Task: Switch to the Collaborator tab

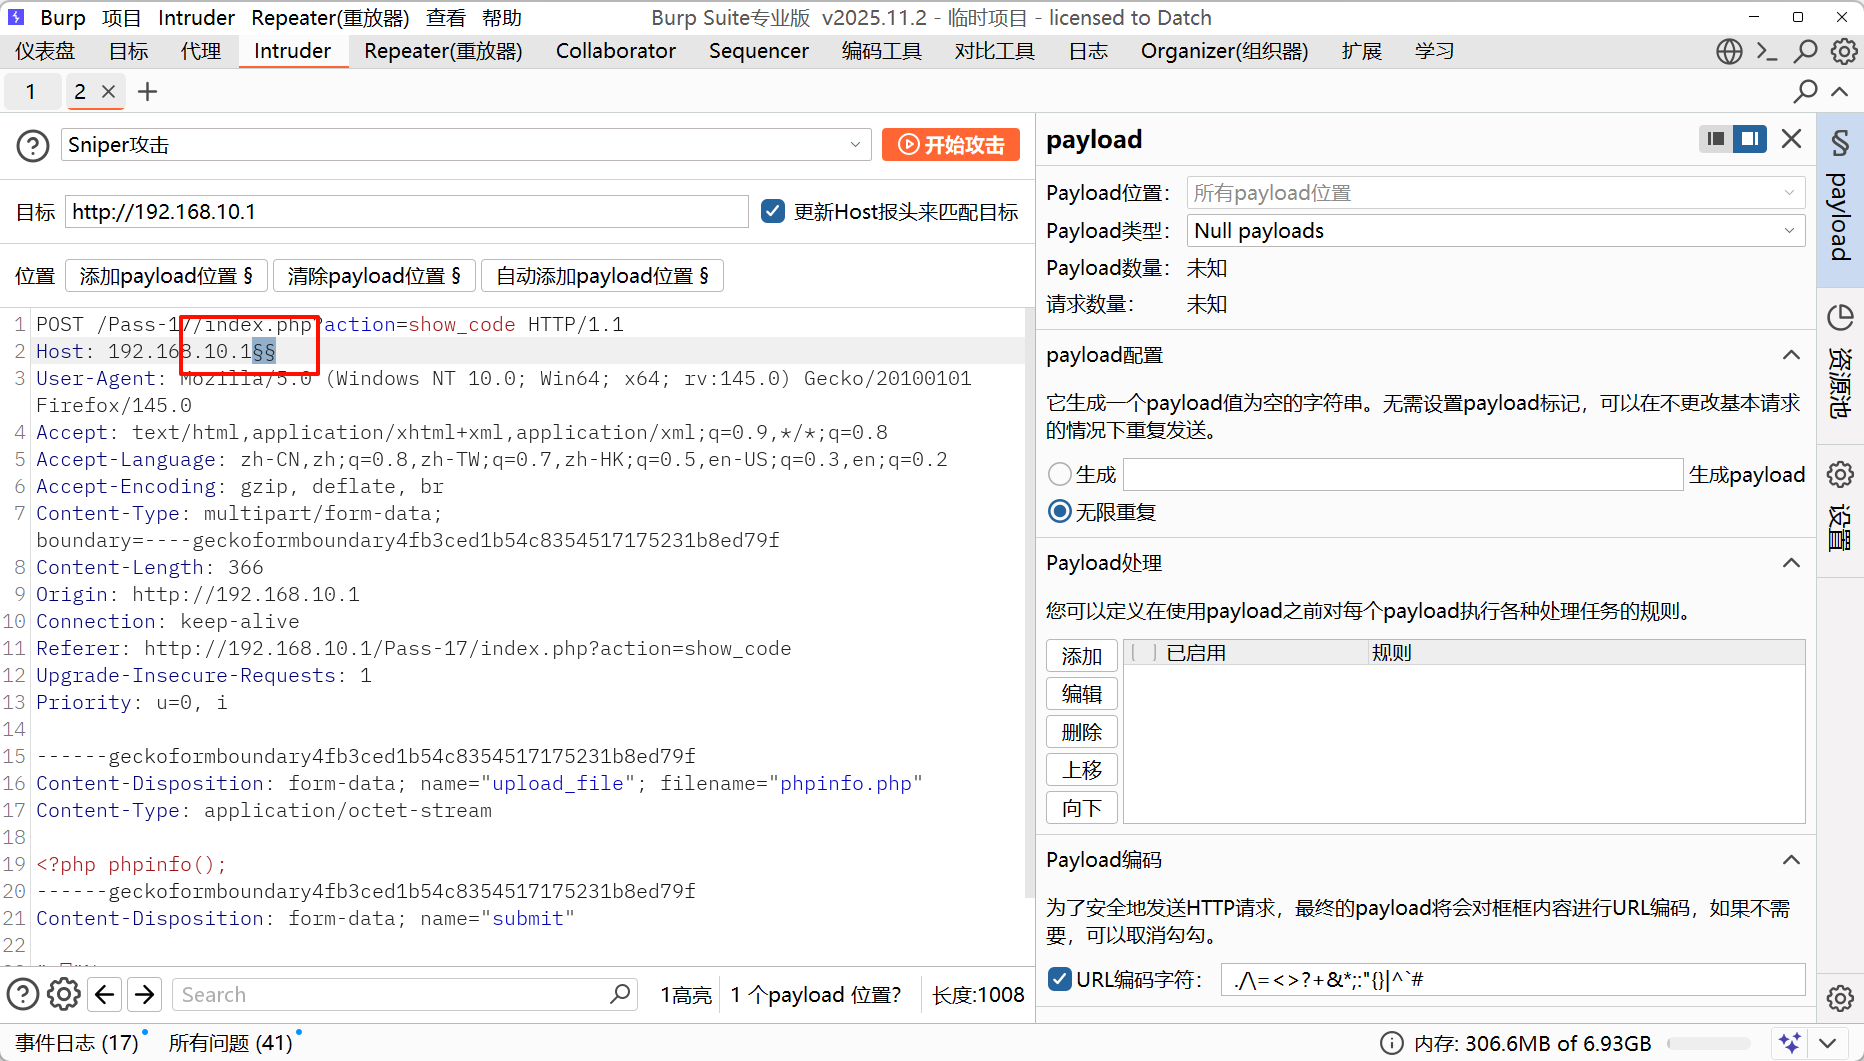Action: (616, 51)
